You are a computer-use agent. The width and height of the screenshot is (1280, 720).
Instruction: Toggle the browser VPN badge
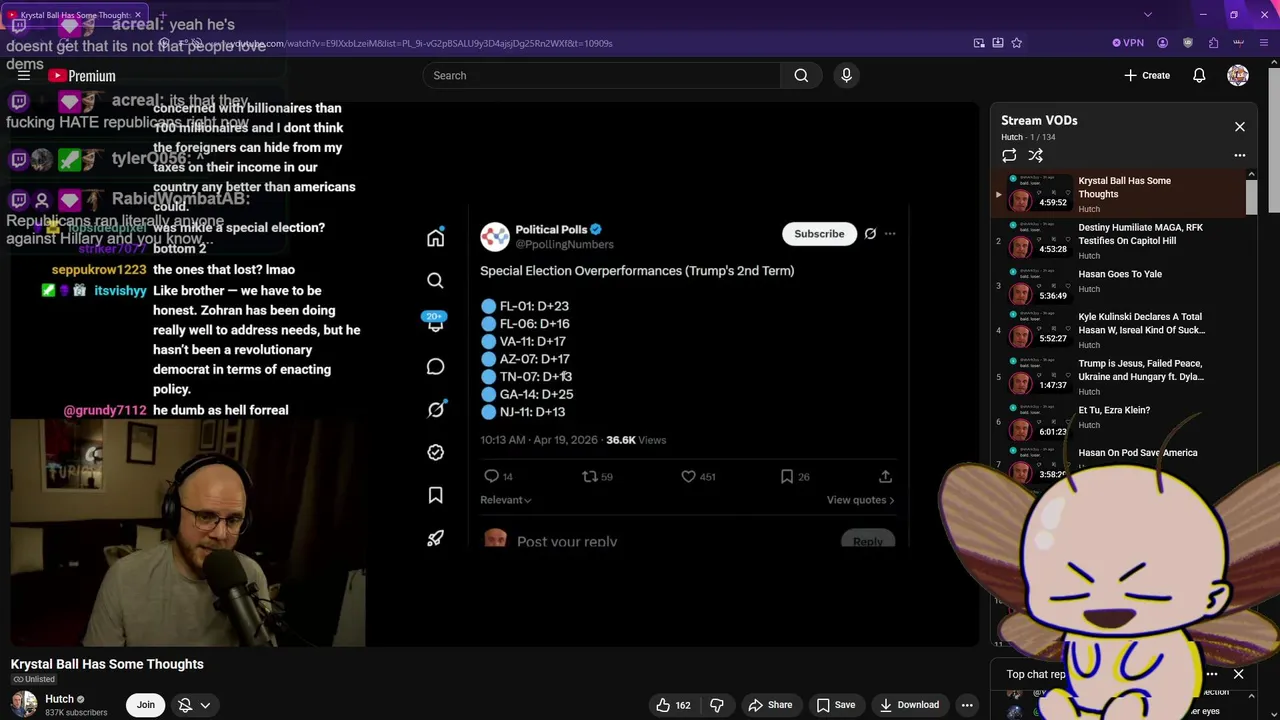coord(1128,43)
